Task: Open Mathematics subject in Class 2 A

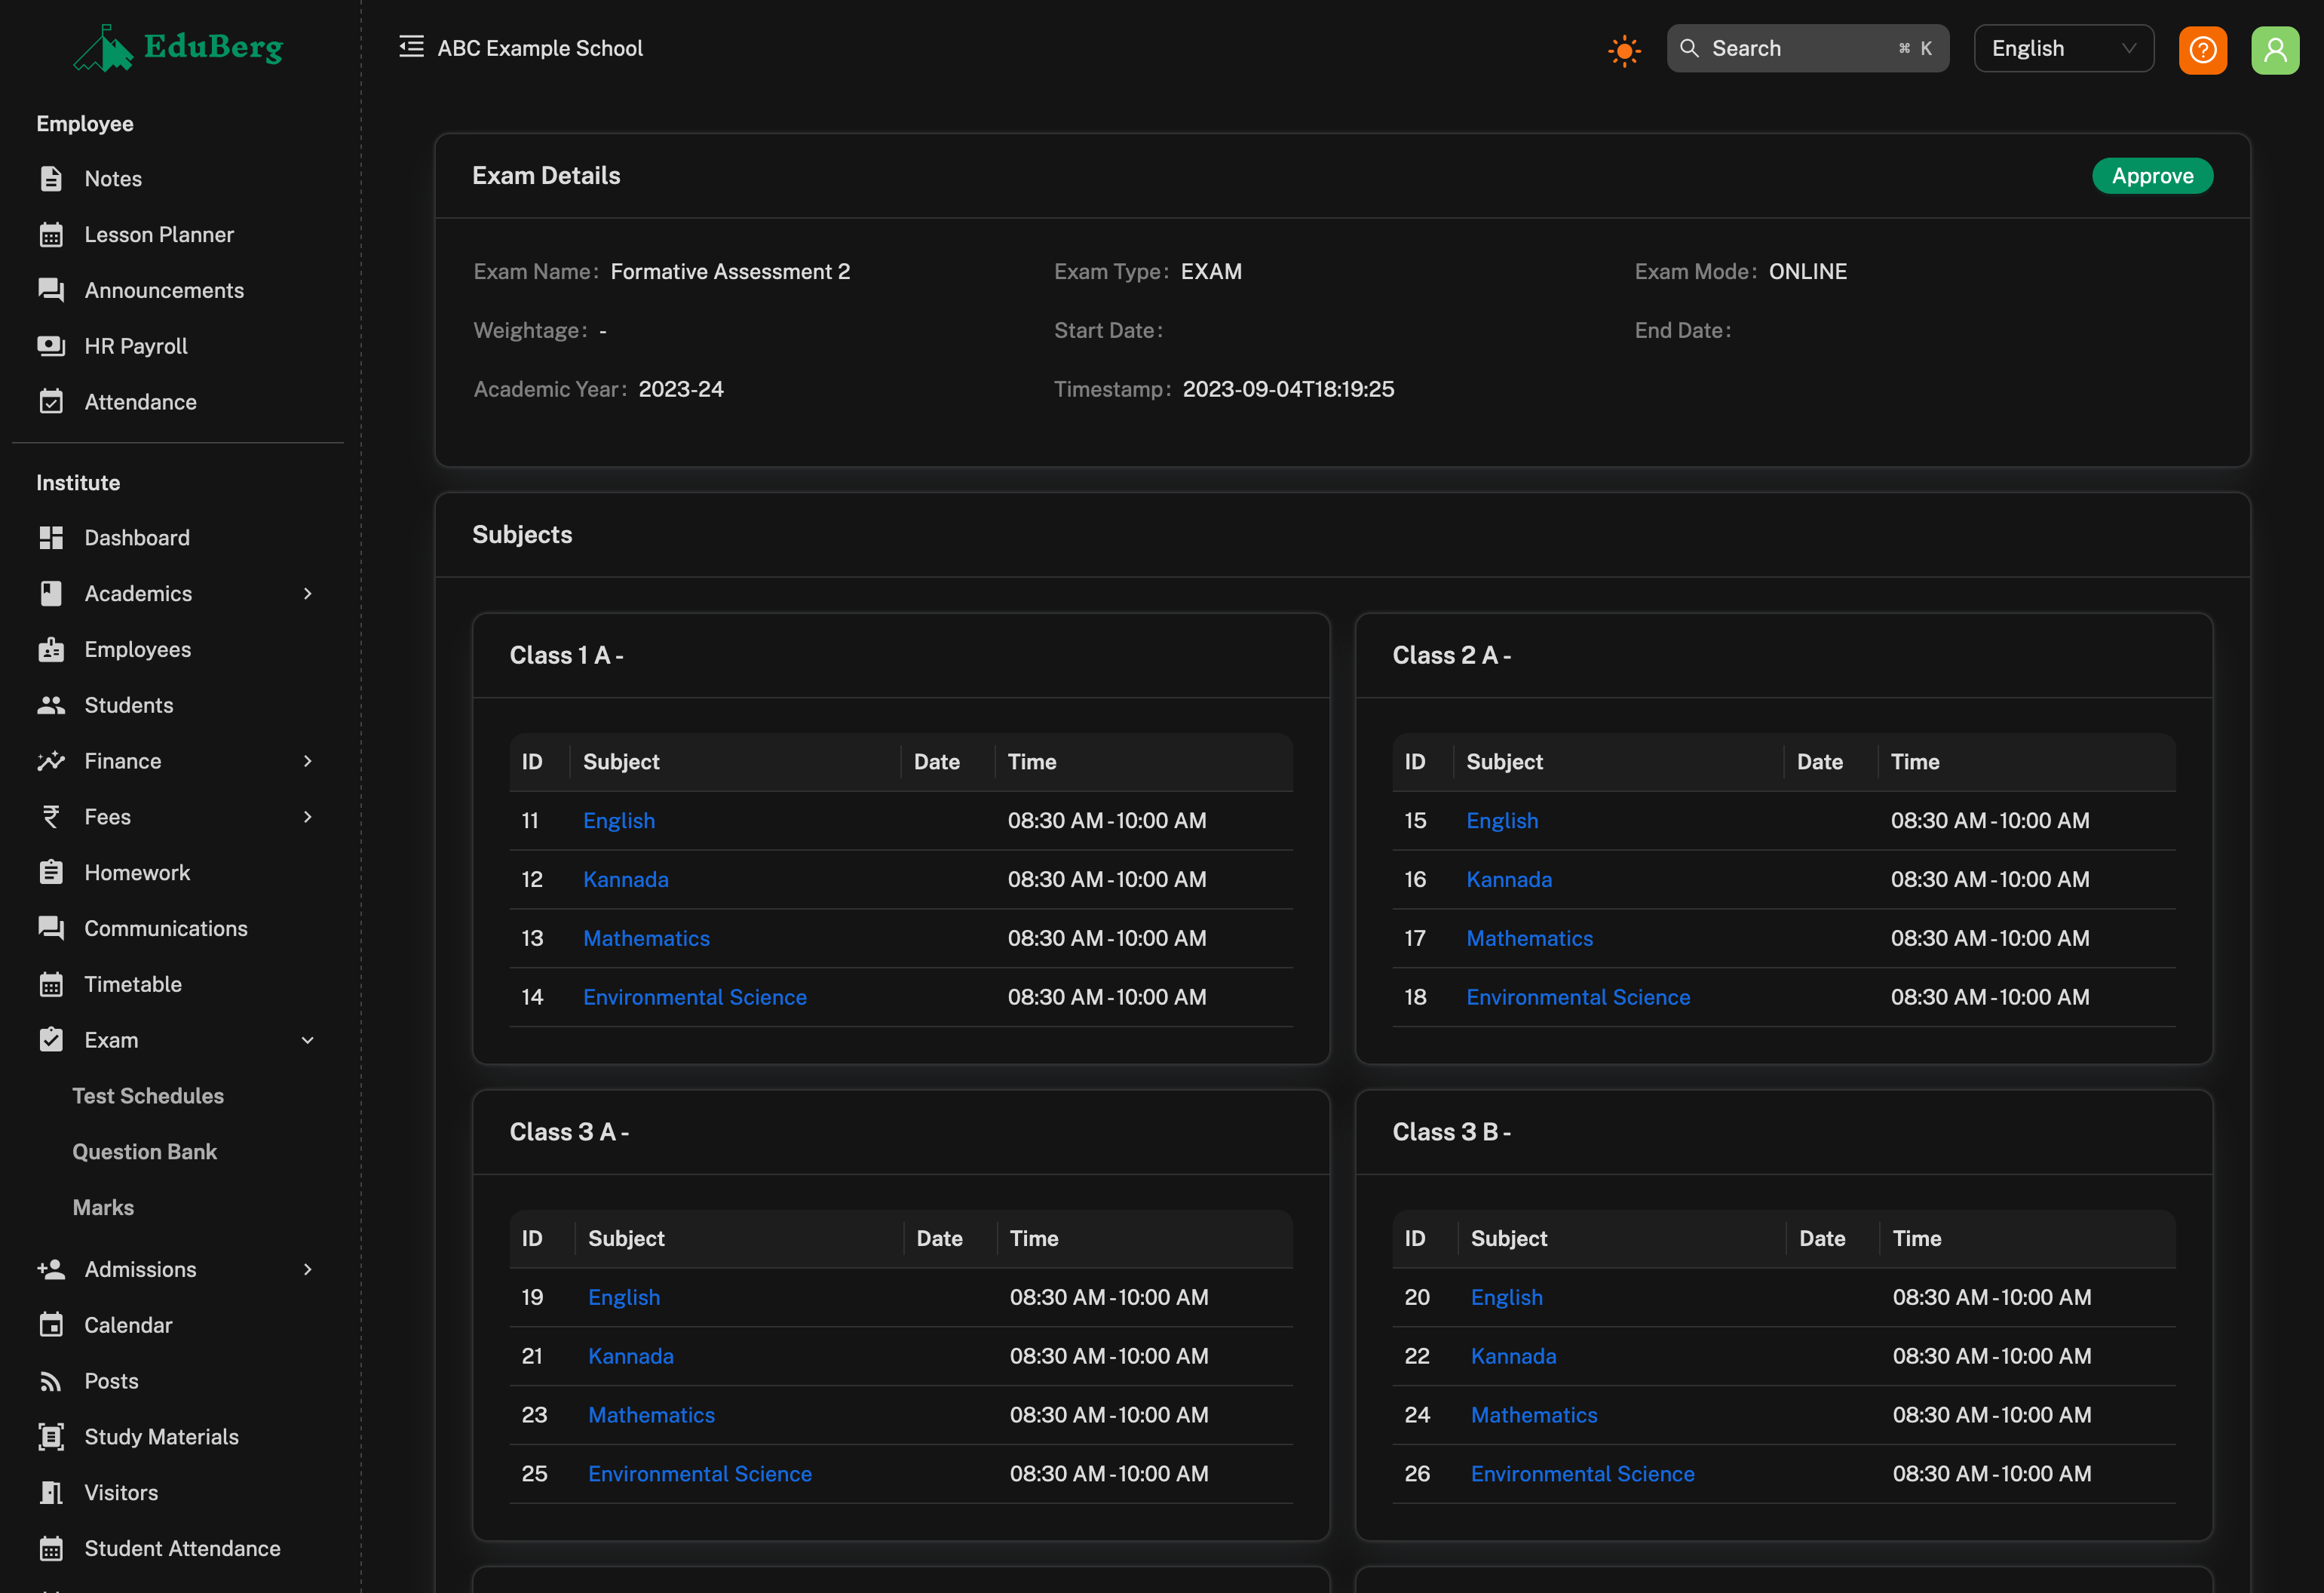Action: pyautogui.click(x=1529, y=939)
